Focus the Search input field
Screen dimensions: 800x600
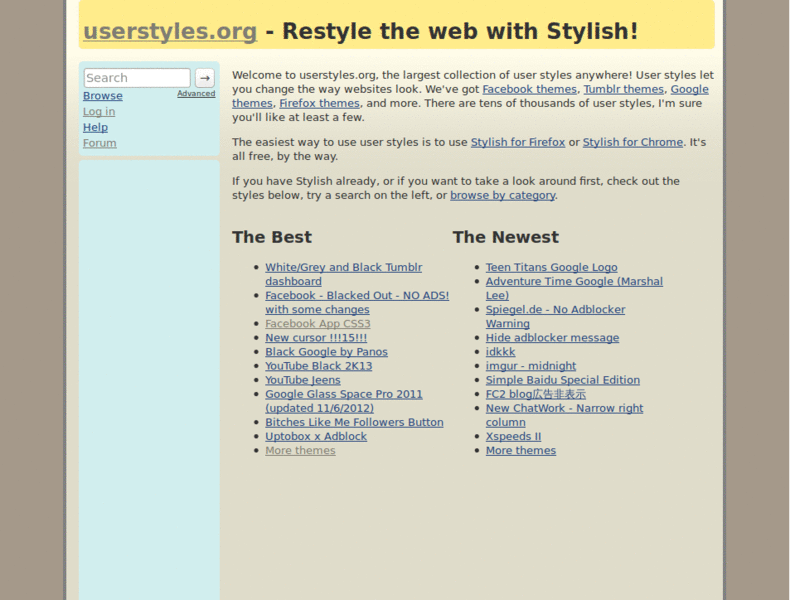[x=137, y=78]
